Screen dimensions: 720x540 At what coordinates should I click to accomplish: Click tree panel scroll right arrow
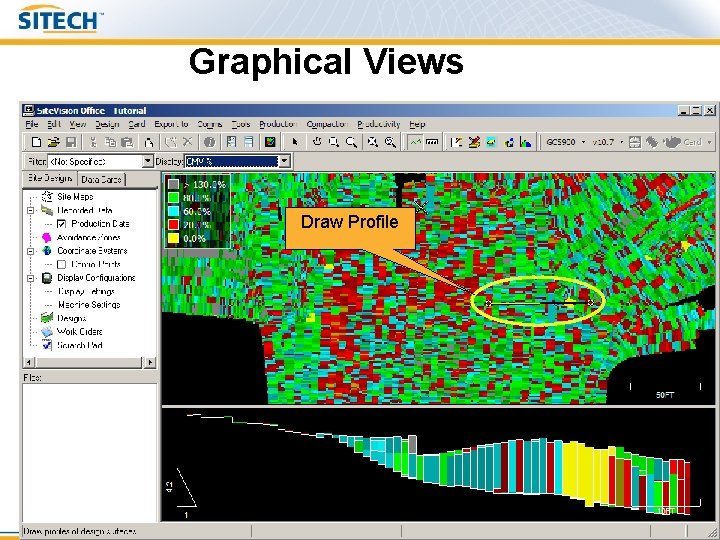[150, 362]
